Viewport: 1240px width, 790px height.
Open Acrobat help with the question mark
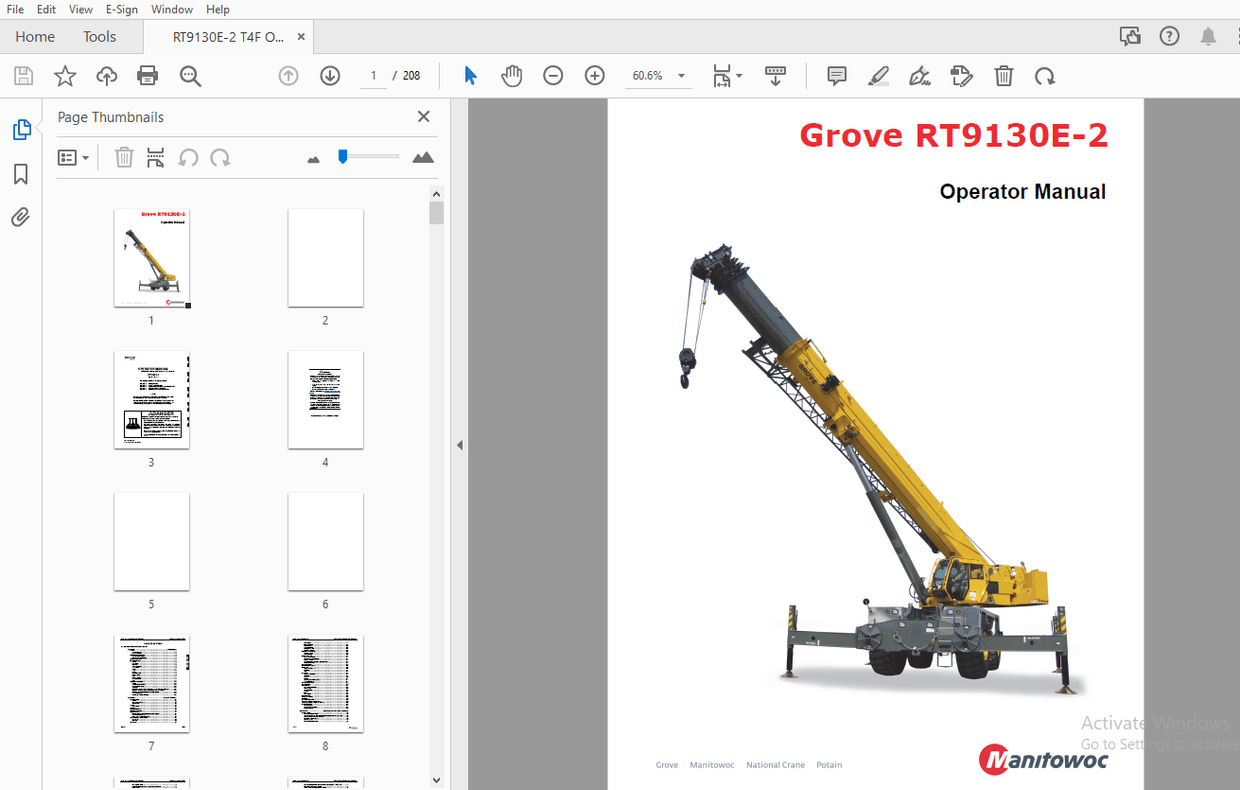1169,36
